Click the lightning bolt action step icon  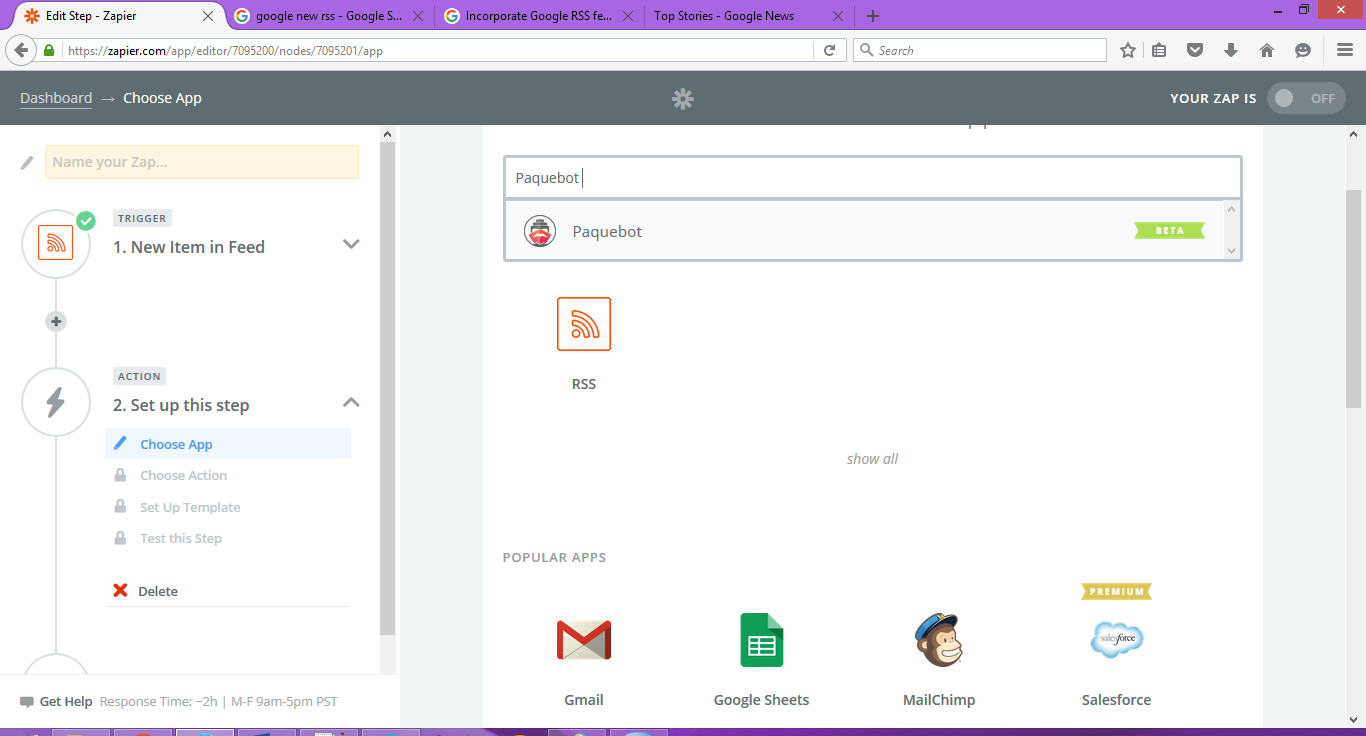(56, 402)
